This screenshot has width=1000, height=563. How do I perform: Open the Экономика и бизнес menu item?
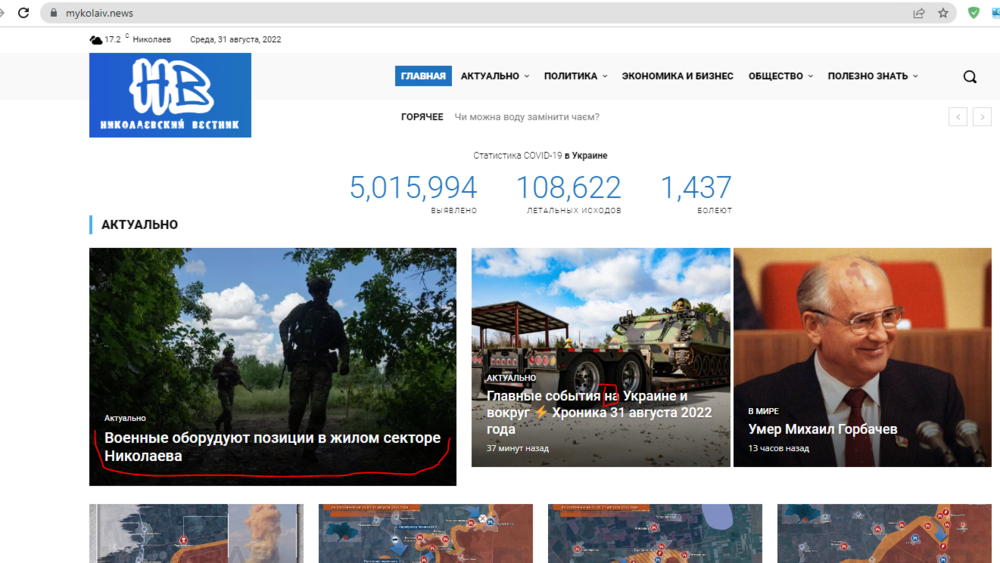(x=677, y=76)
